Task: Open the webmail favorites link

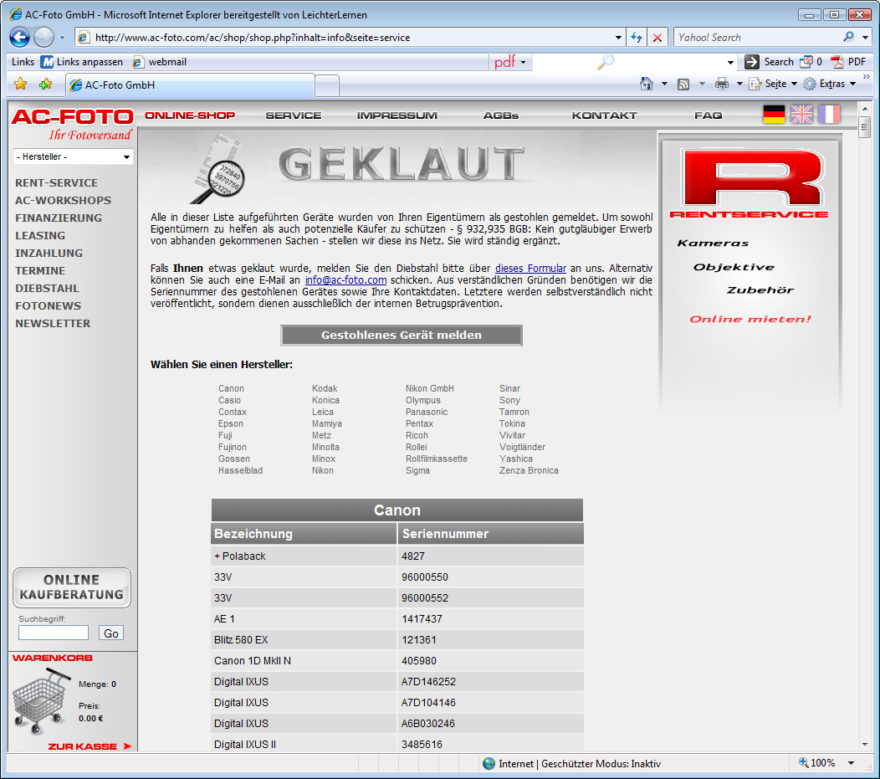Action: point(159,62)
